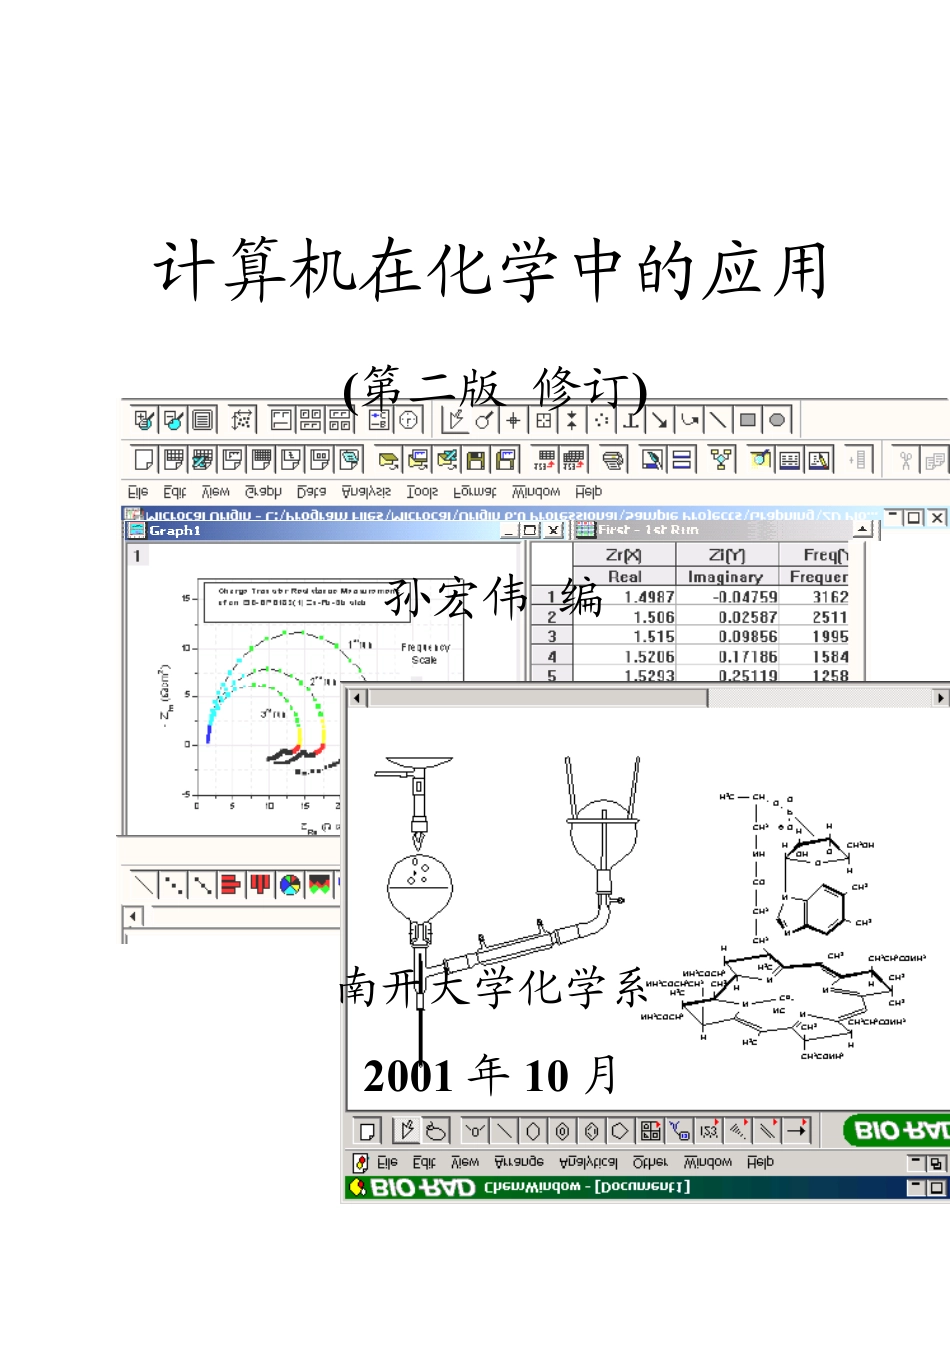This screenshot has height=1350, width=950.
Task: Click worksheet cell containing 1.4987
Action: click(x=624, y=597)
